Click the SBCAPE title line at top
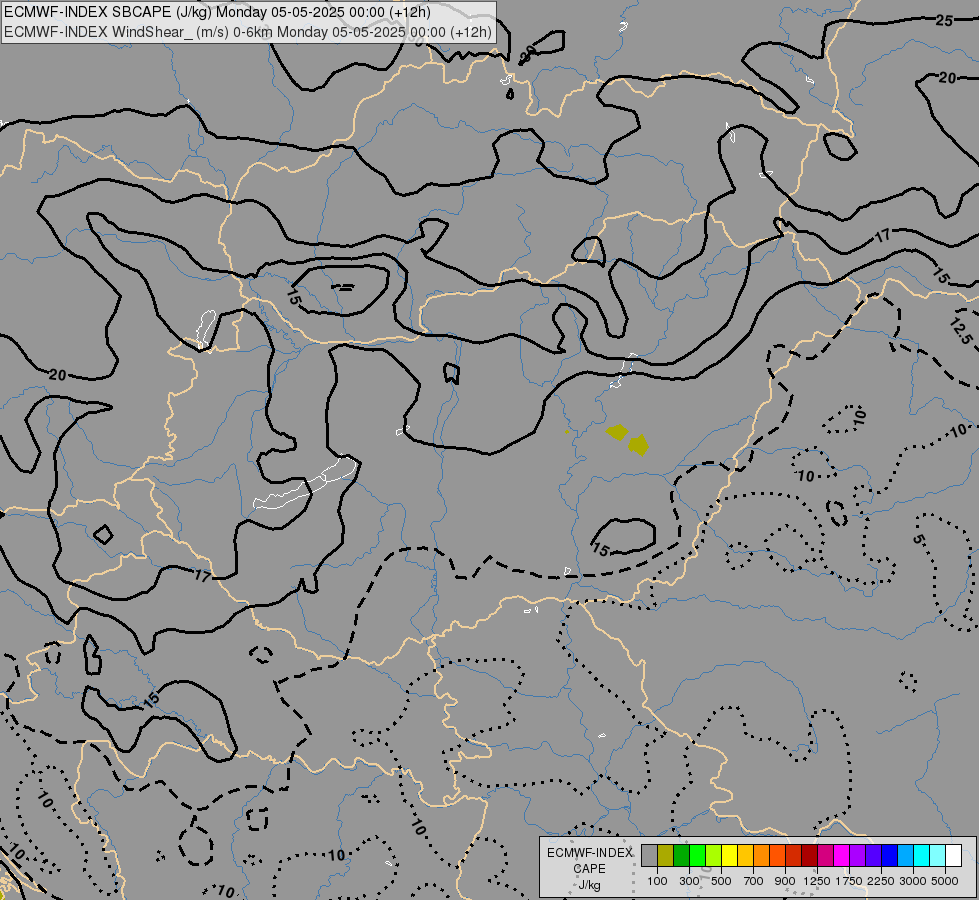Screen dimensions: 979x900 pos(217,12)
